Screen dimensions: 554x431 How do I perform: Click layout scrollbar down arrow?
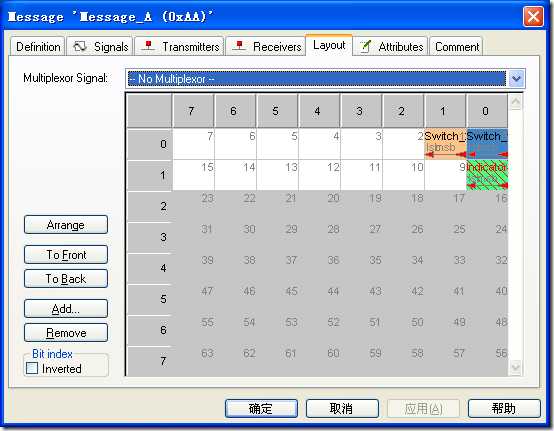[x=515, y=367]
